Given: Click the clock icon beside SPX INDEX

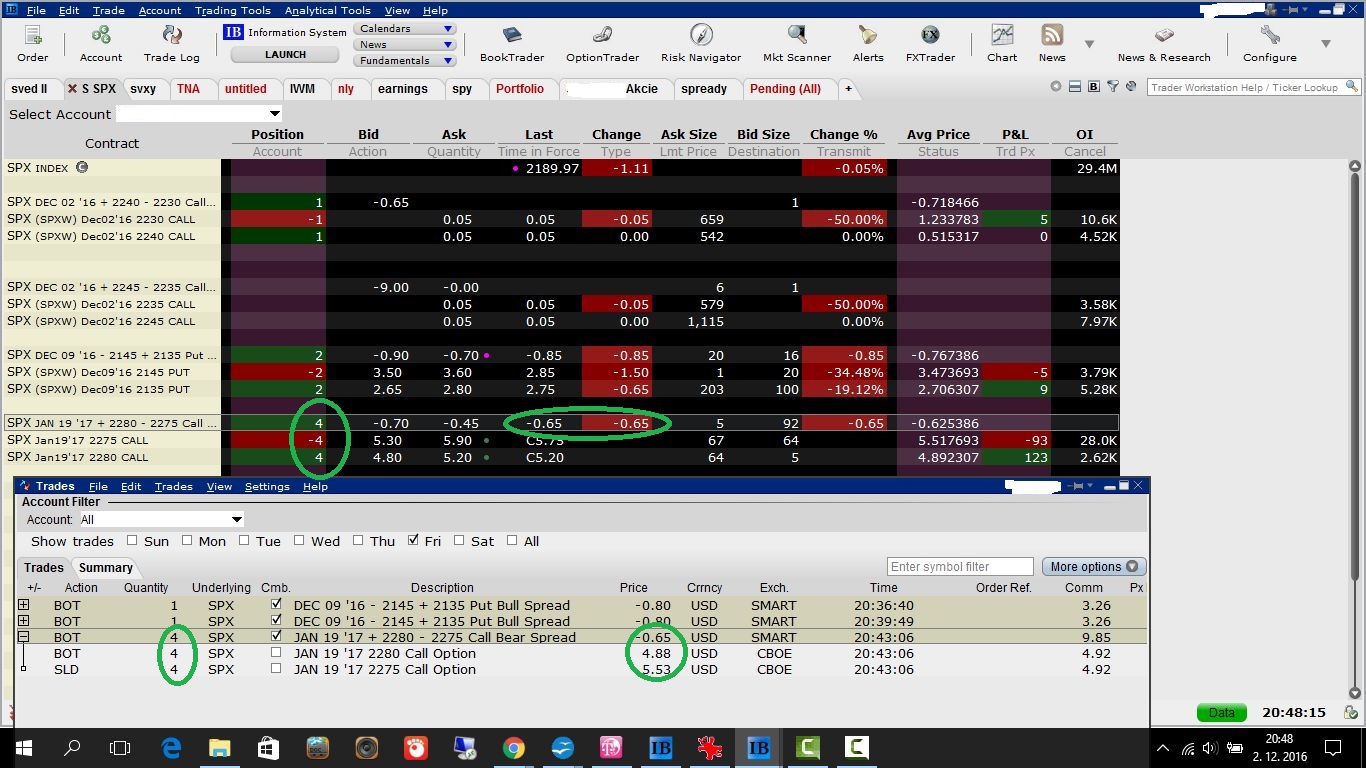Looking at the screenshot, I should coord(82,168).
